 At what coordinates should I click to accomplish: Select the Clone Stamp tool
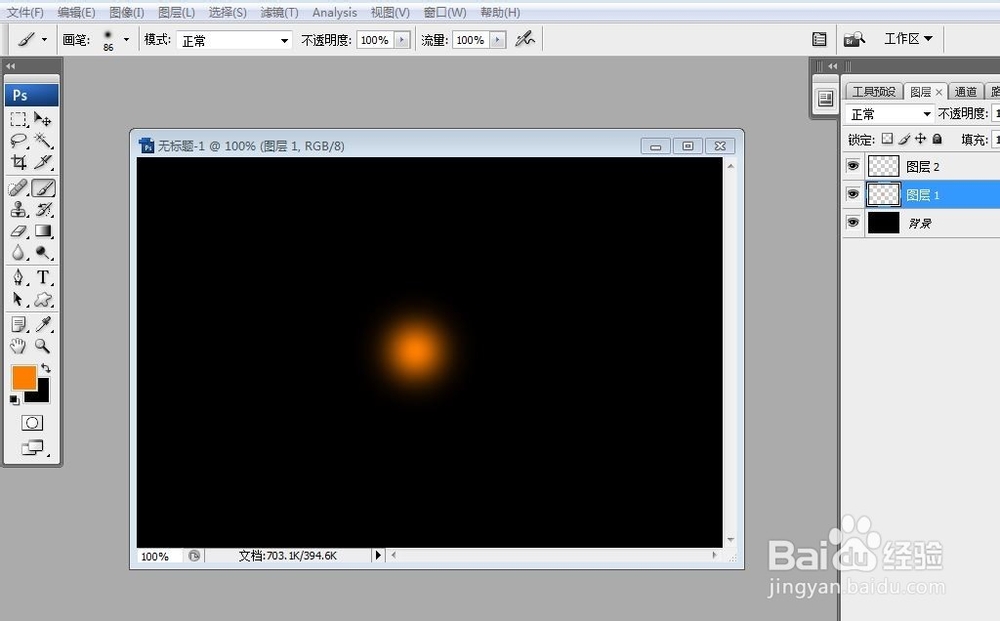click(x=18, y=209)
